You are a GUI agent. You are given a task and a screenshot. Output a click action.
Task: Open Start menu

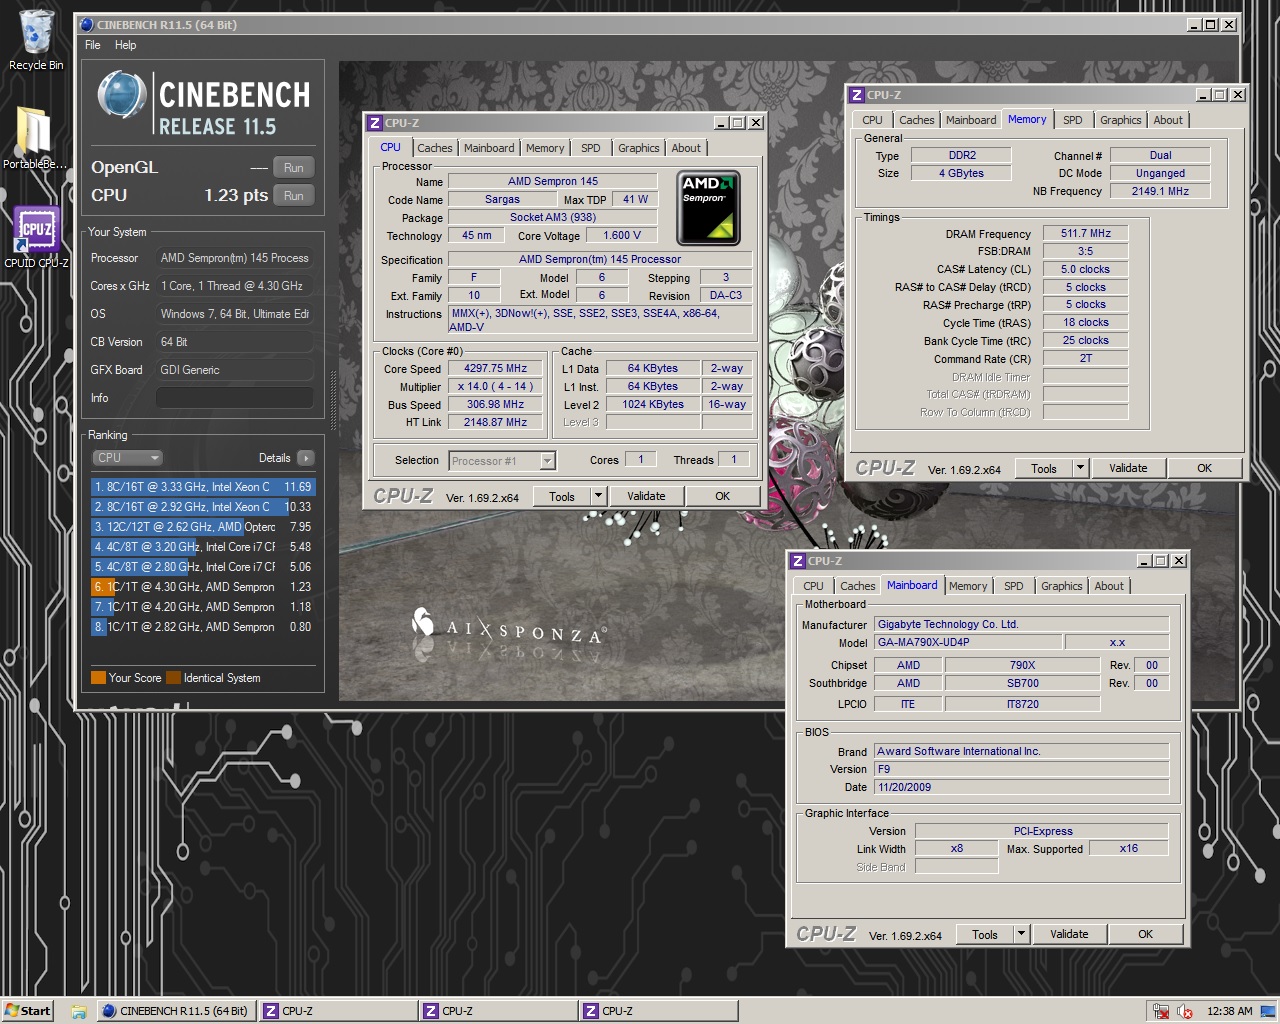pos(28,1011)
